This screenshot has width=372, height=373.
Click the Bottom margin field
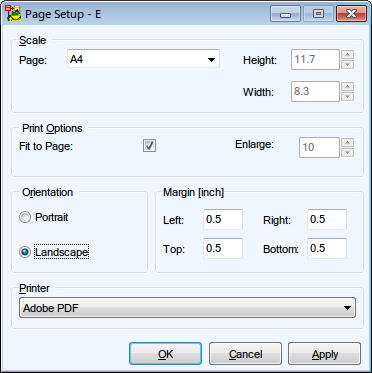(327, 248)
